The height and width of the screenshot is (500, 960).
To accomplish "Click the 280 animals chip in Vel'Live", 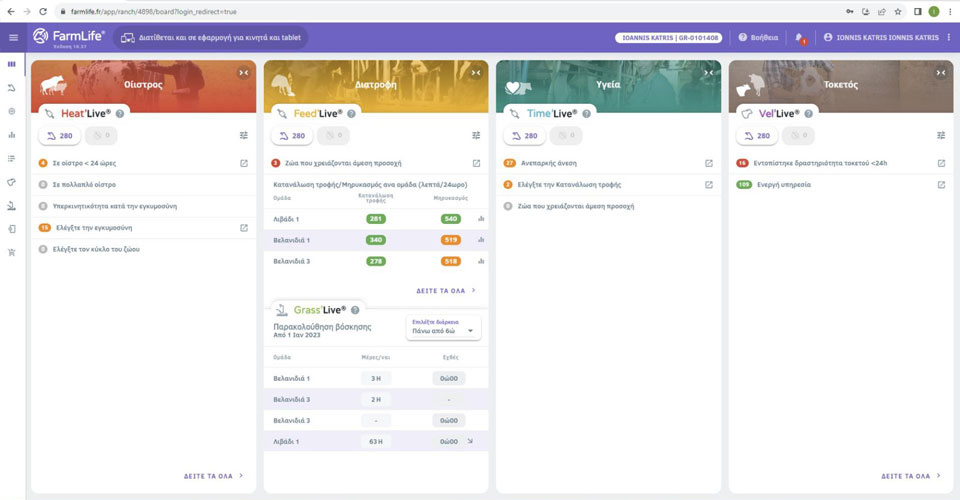I will click(757, 136).
